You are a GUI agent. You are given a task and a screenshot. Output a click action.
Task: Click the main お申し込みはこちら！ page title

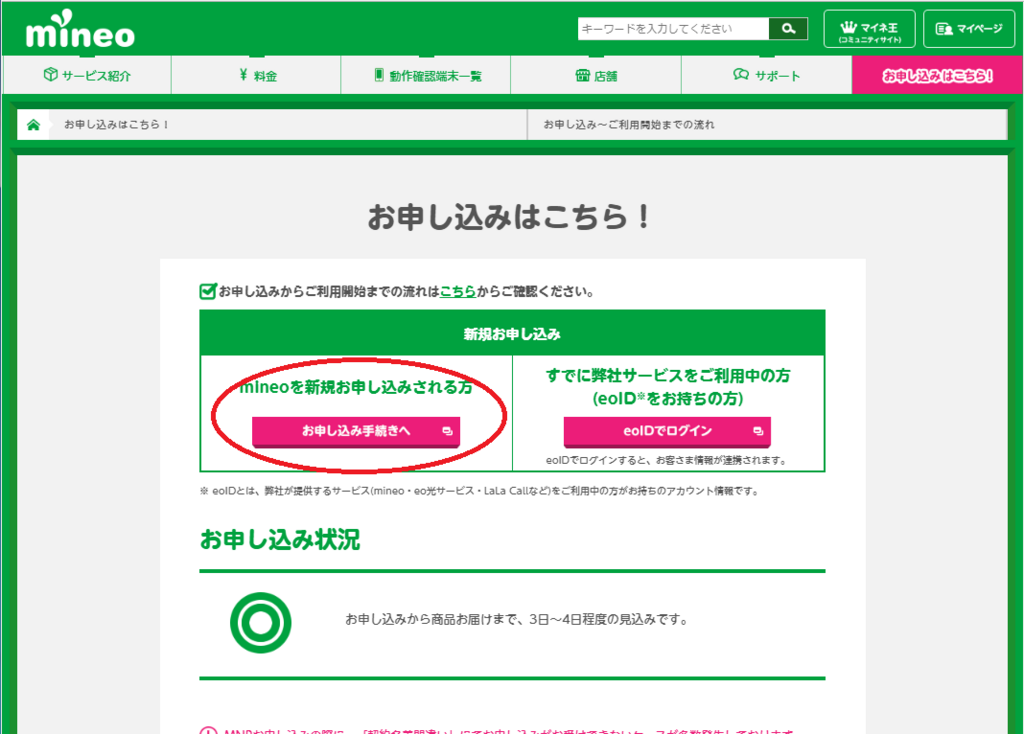509,217
